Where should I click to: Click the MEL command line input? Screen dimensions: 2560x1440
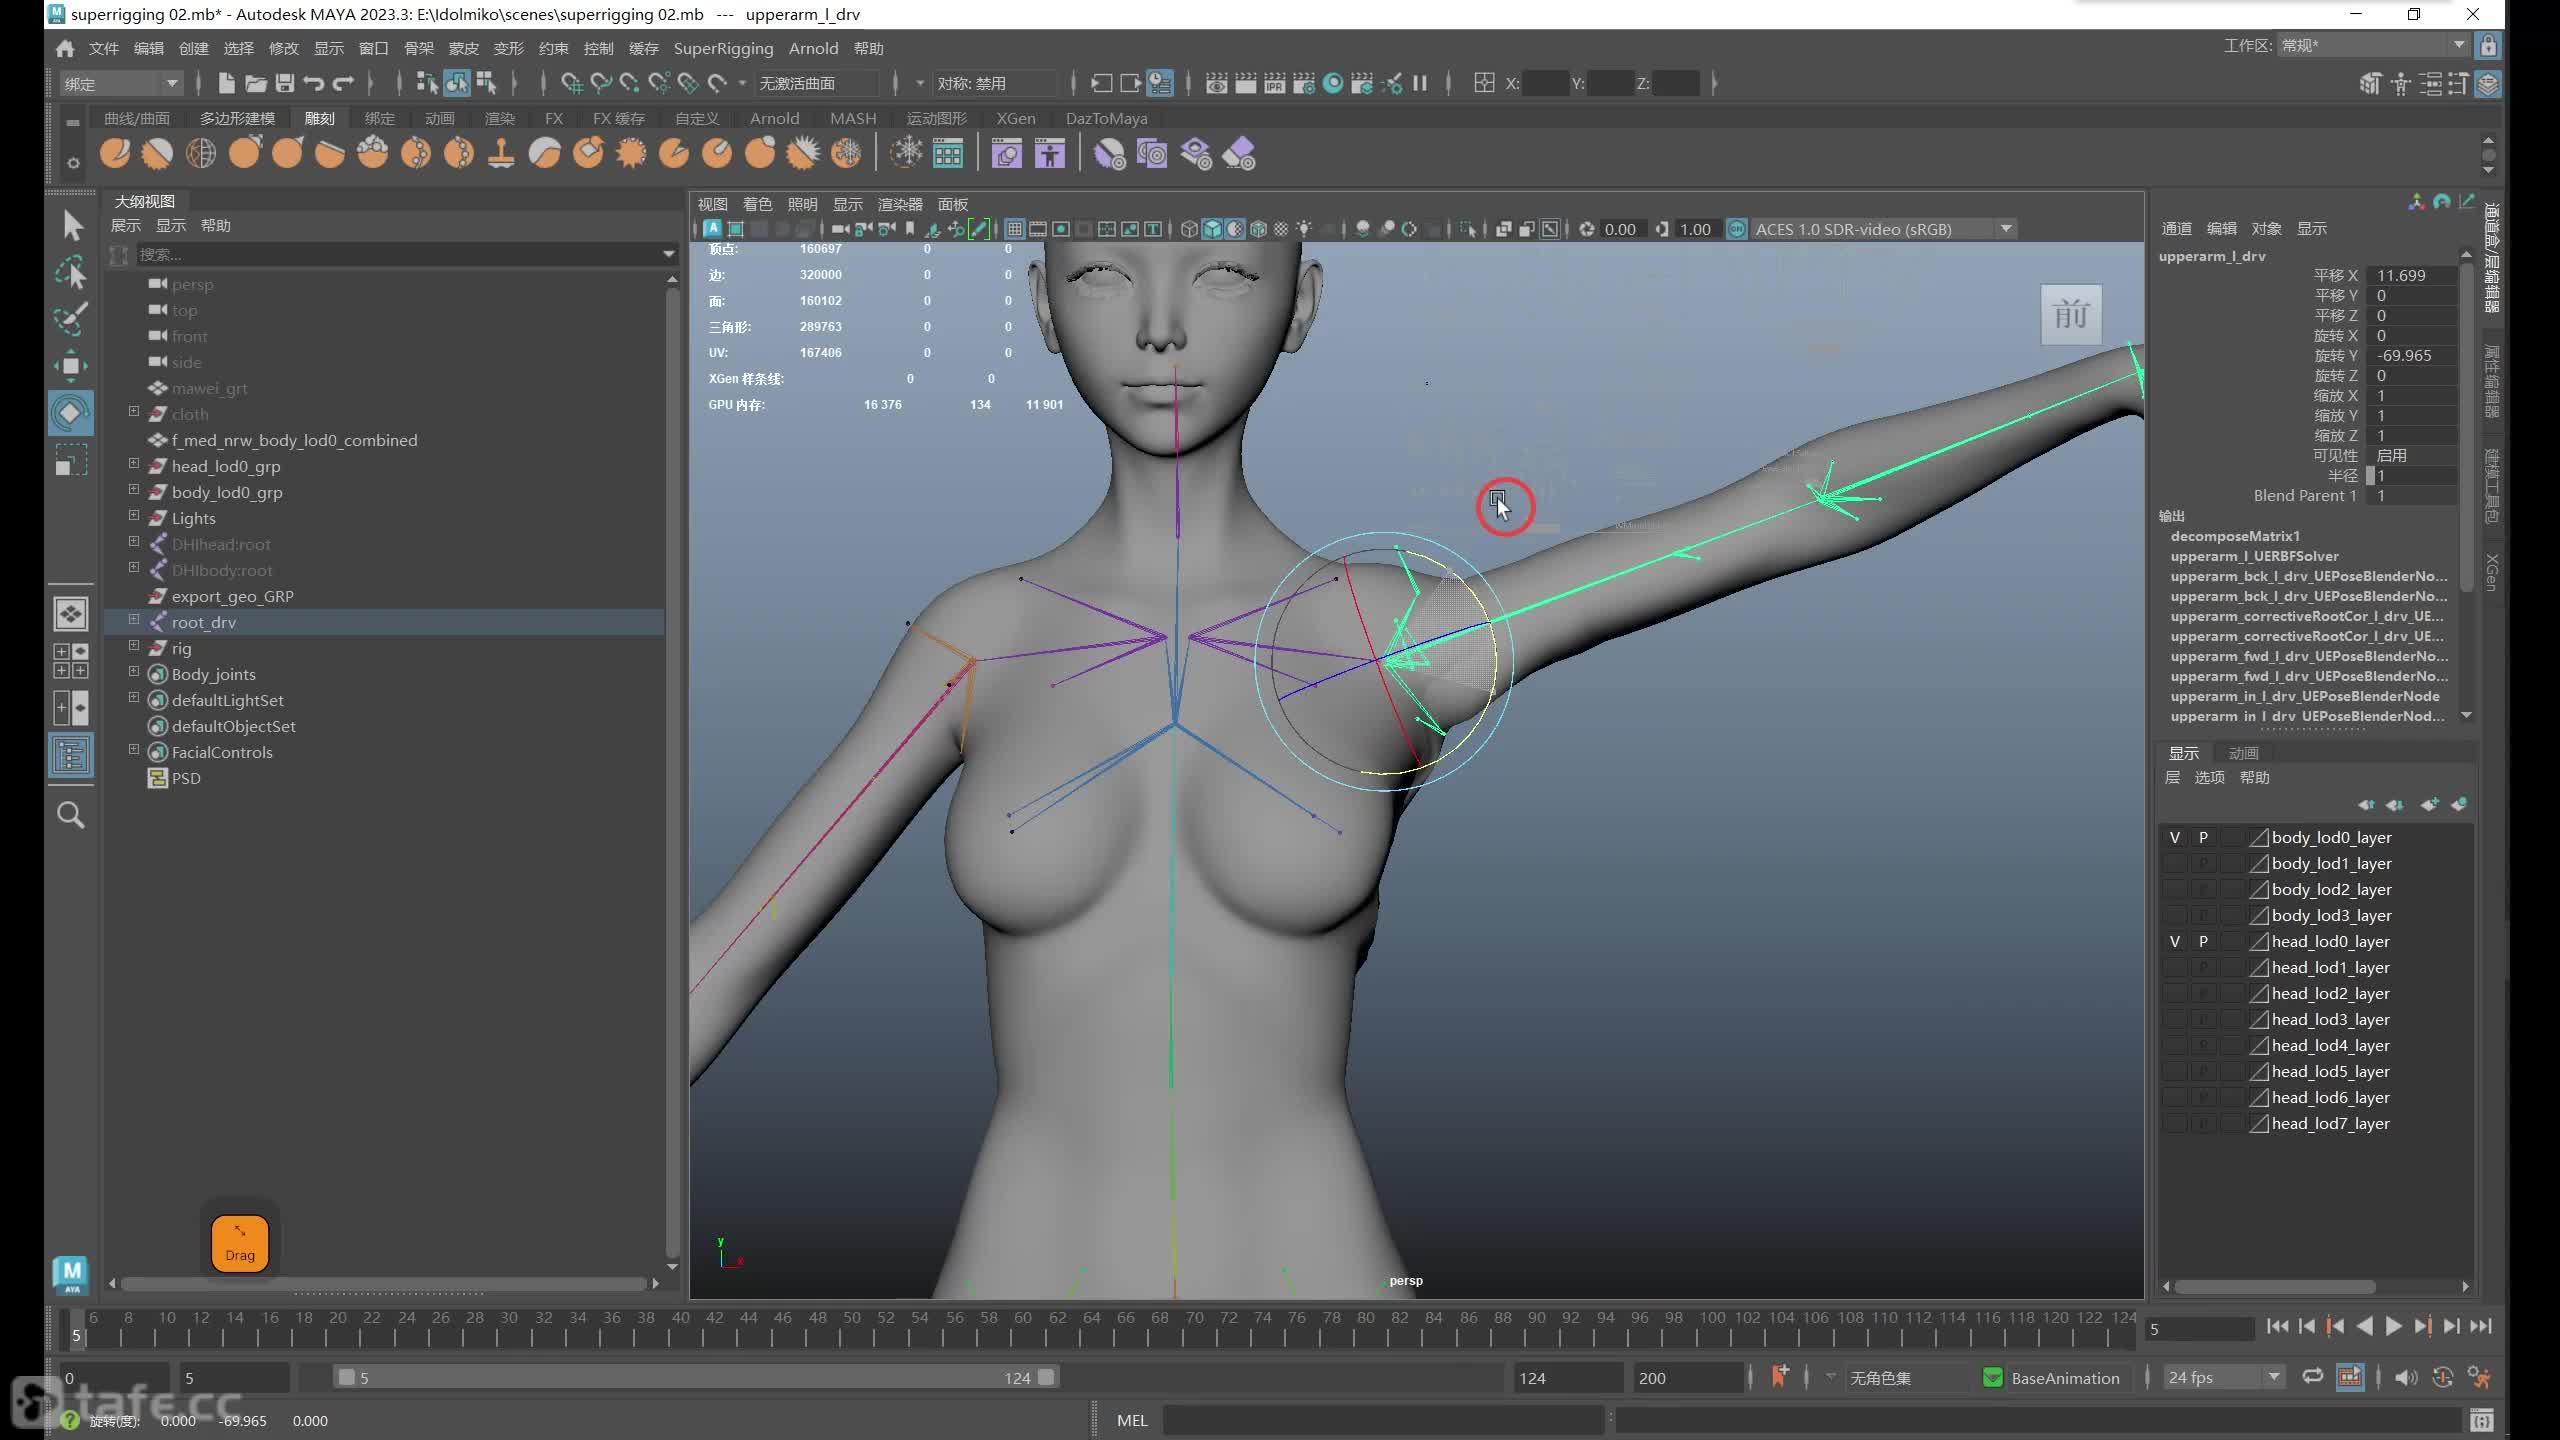pos(1384,1420)
